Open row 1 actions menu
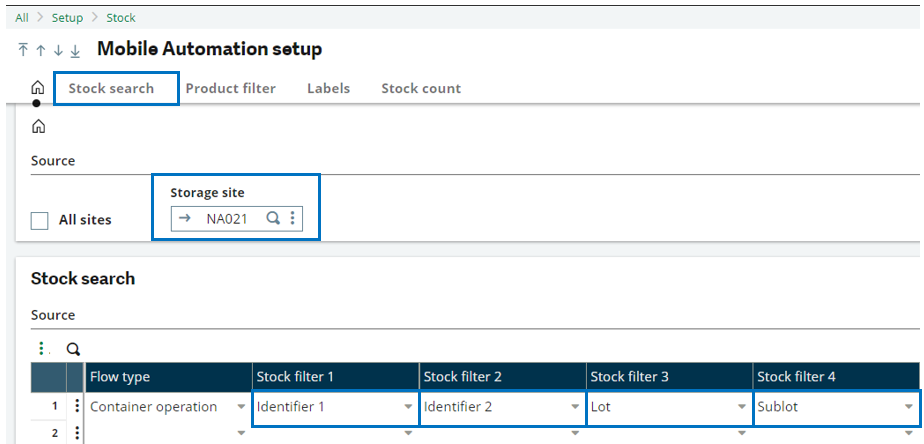 pos(76,407)
